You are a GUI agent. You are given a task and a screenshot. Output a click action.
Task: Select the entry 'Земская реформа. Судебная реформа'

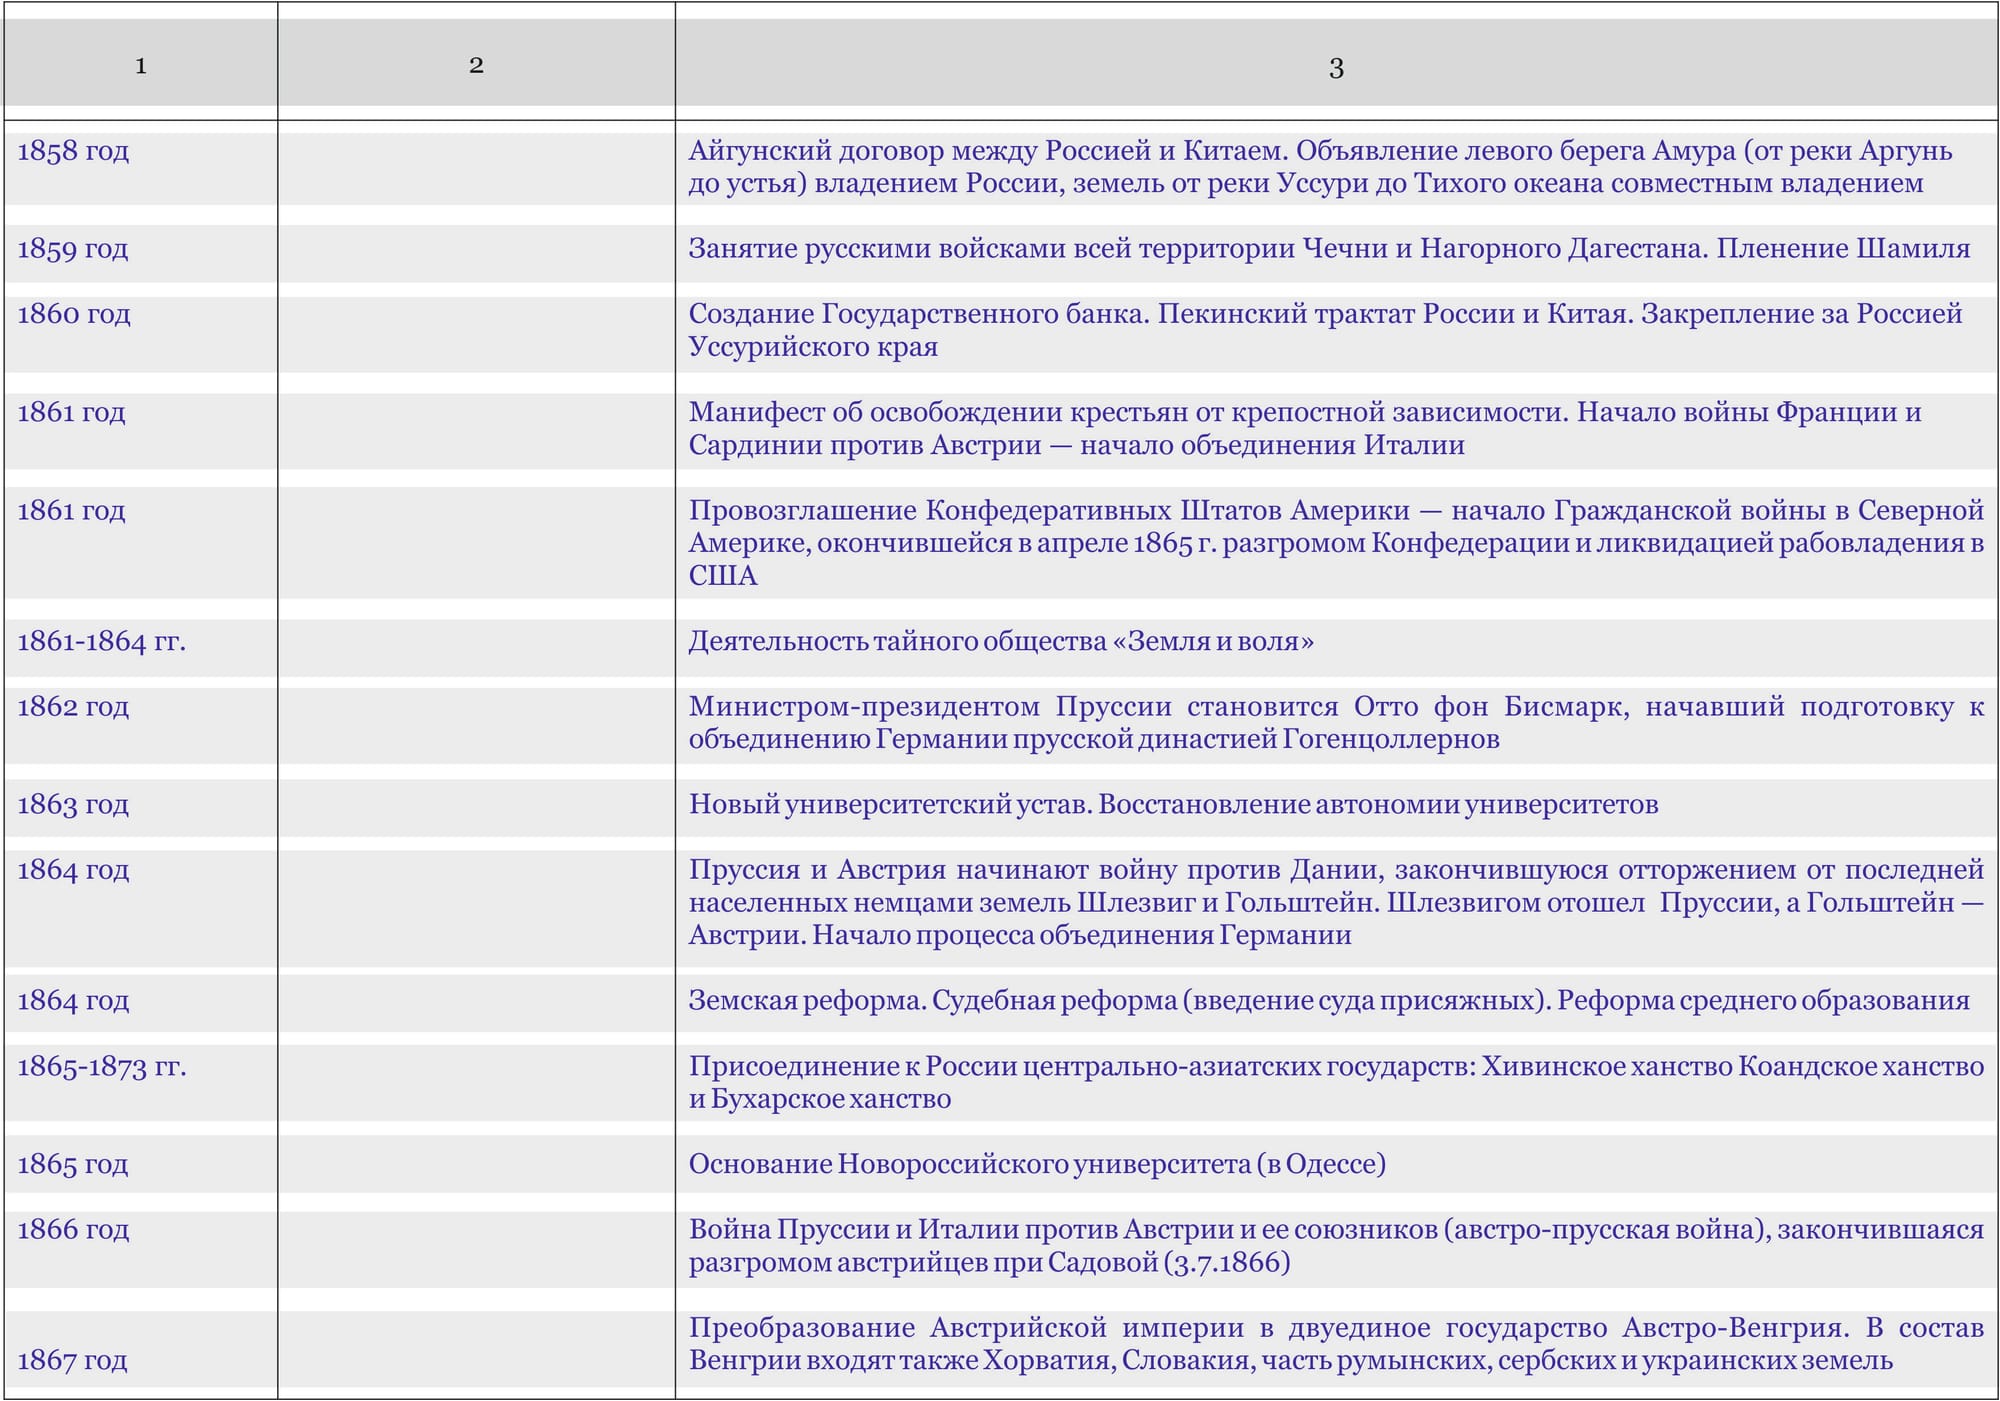pyautogui.click(x=932, y=1001)
